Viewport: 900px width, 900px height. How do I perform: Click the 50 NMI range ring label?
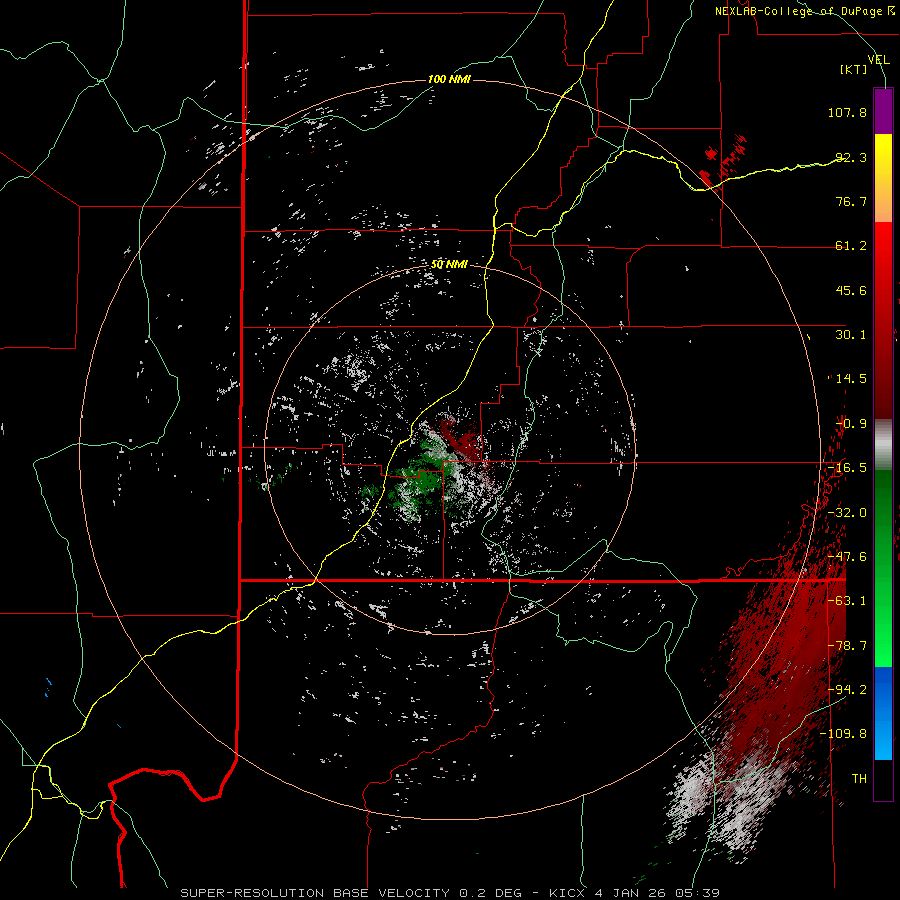point(449,265)
